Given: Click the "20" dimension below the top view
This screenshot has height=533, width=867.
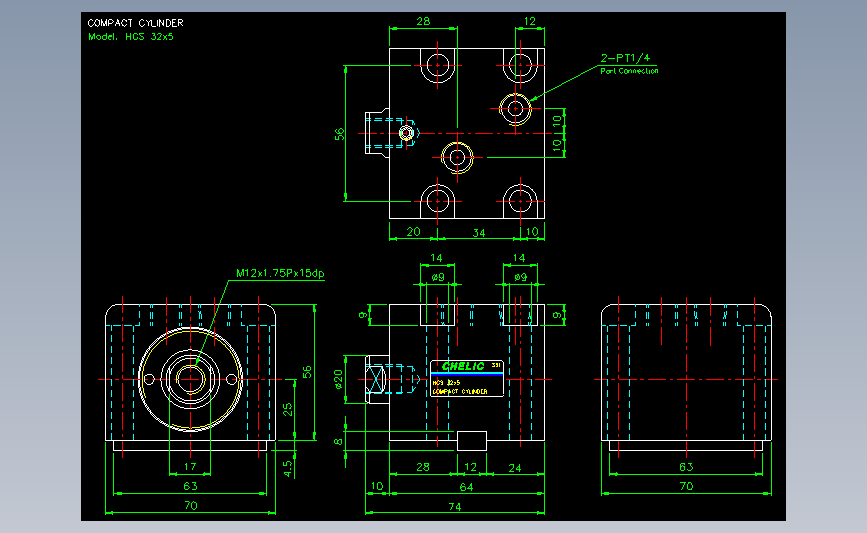Looking at the screenshot, I should [413, 232].
